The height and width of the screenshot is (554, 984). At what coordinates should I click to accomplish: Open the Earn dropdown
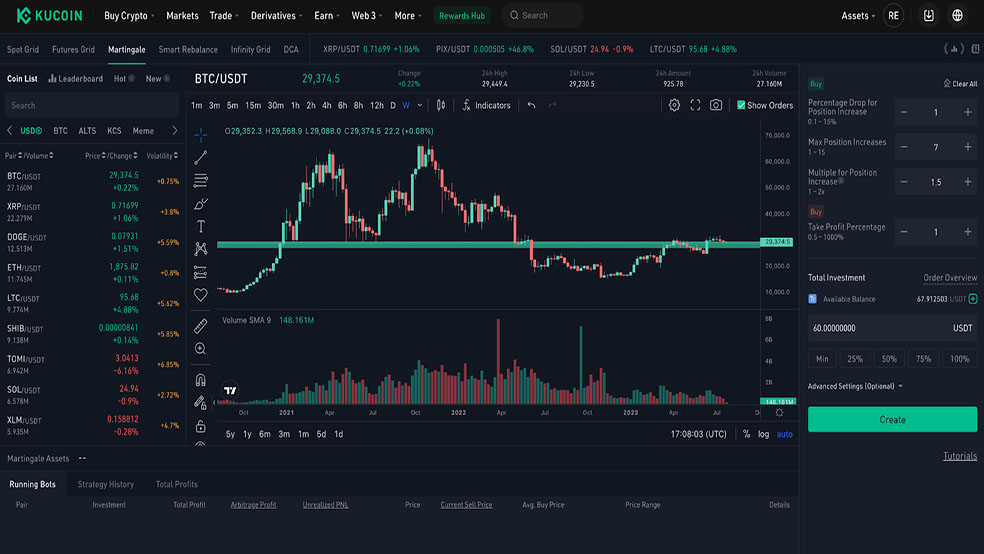click(326, 16)
